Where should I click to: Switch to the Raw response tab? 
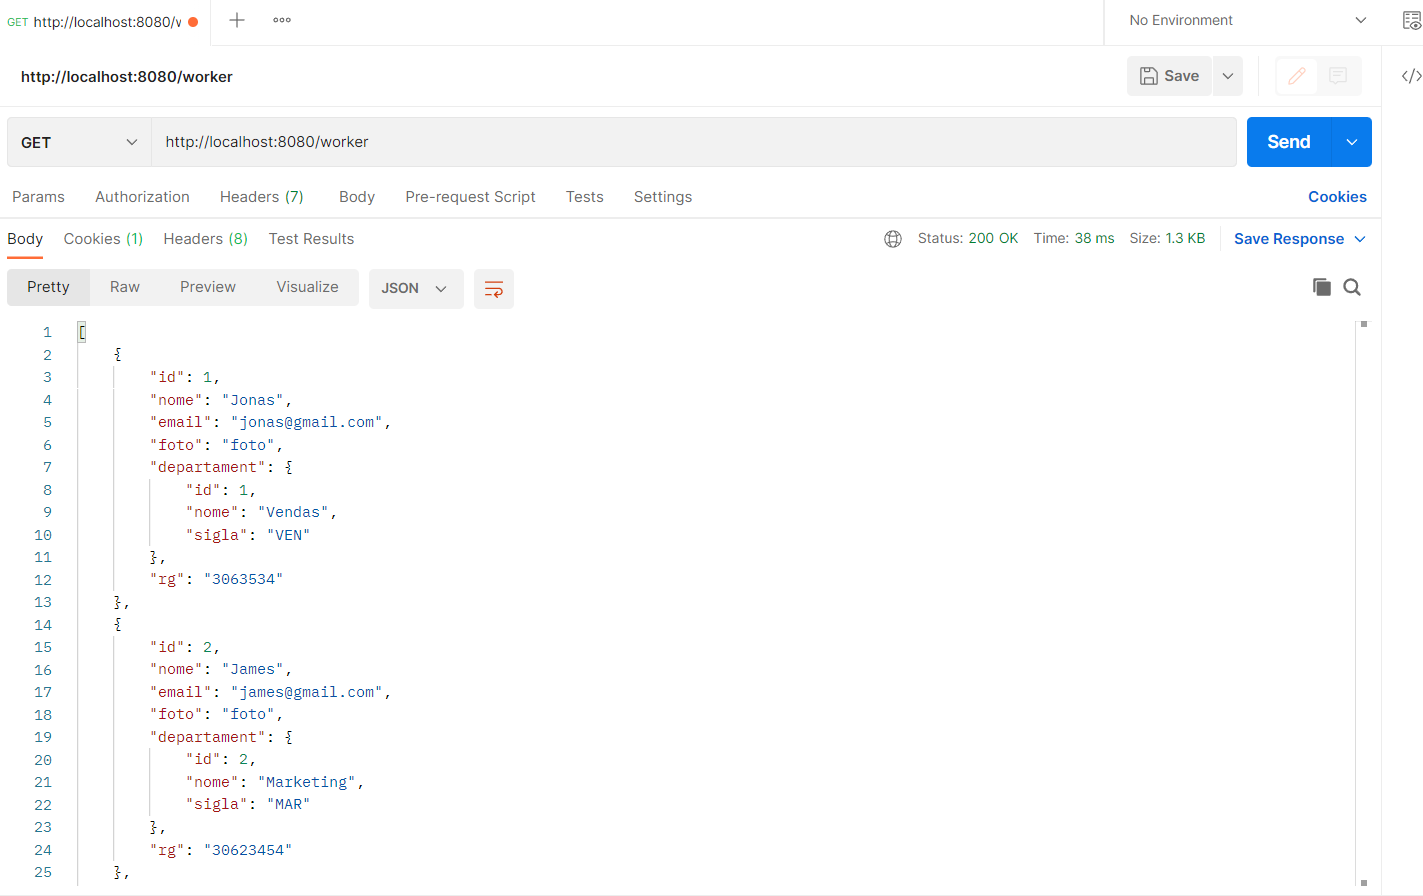point(124,287)
